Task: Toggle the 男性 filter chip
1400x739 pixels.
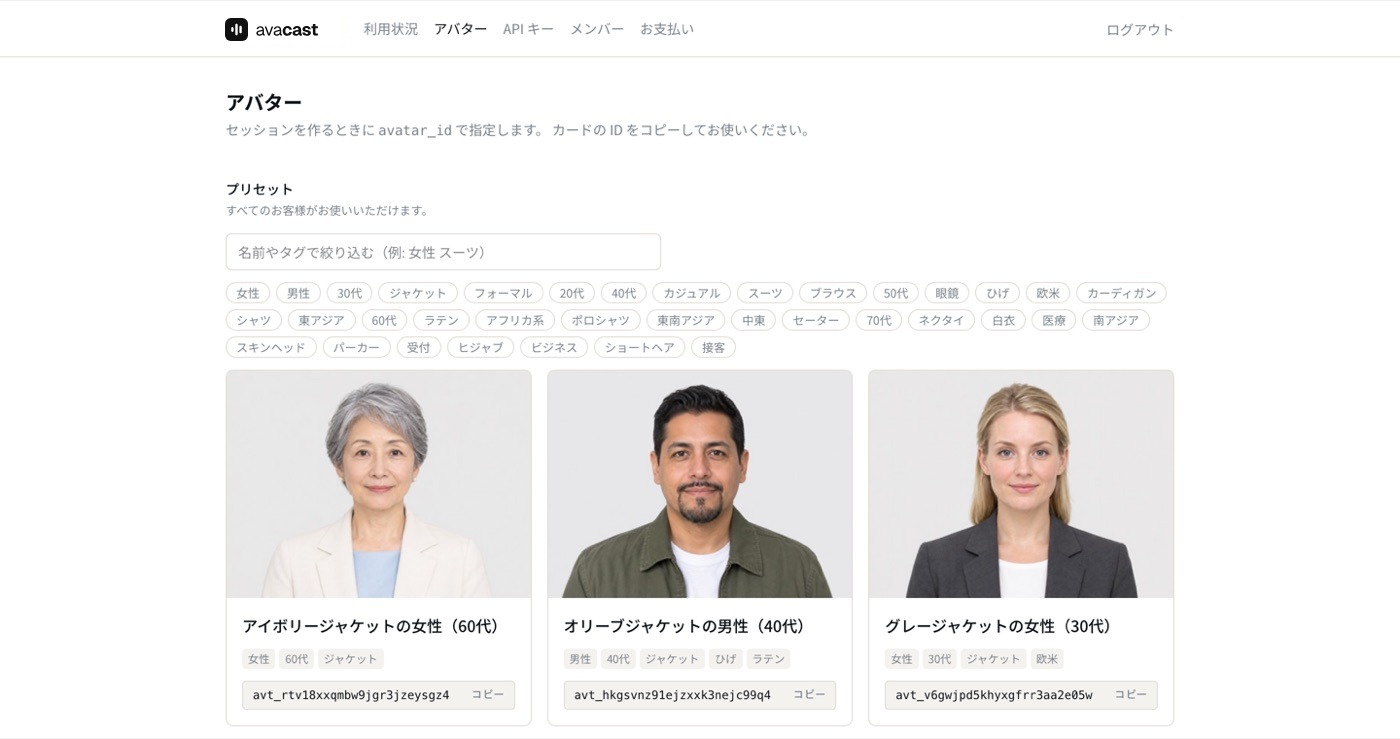Action: pyautogui.click(x=298, y=293)
